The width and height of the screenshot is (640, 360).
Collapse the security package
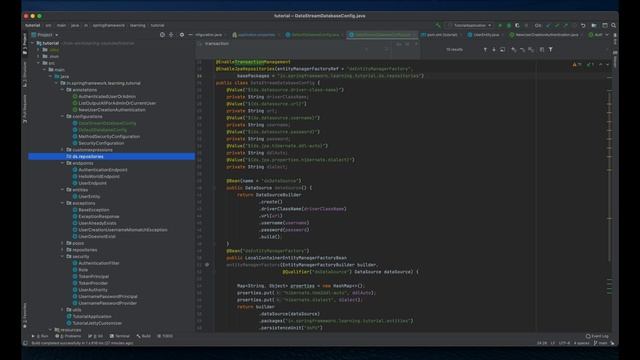(x=63, y=256)
